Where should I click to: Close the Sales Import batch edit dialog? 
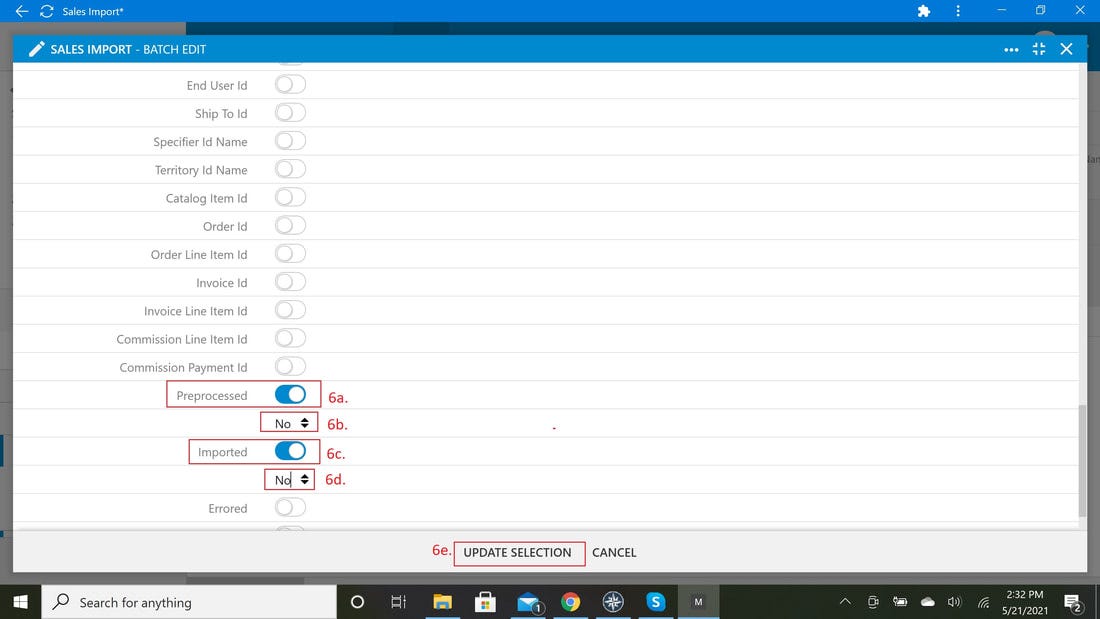1066,49
